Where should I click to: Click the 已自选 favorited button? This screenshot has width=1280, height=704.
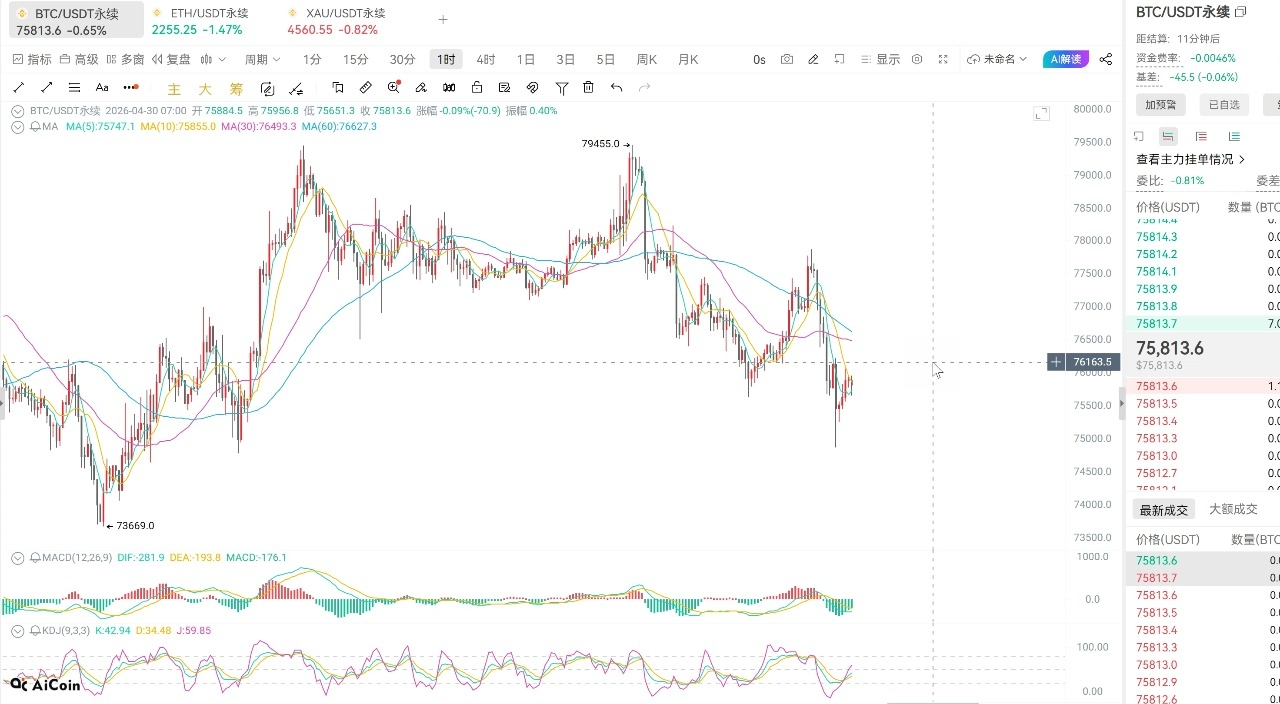coord(1224,104)
